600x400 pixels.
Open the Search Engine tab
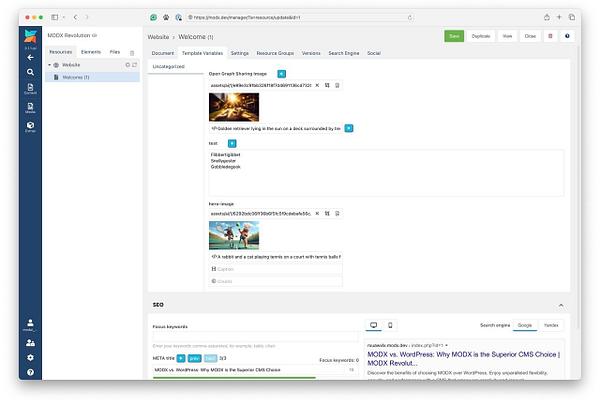(344, 53)
